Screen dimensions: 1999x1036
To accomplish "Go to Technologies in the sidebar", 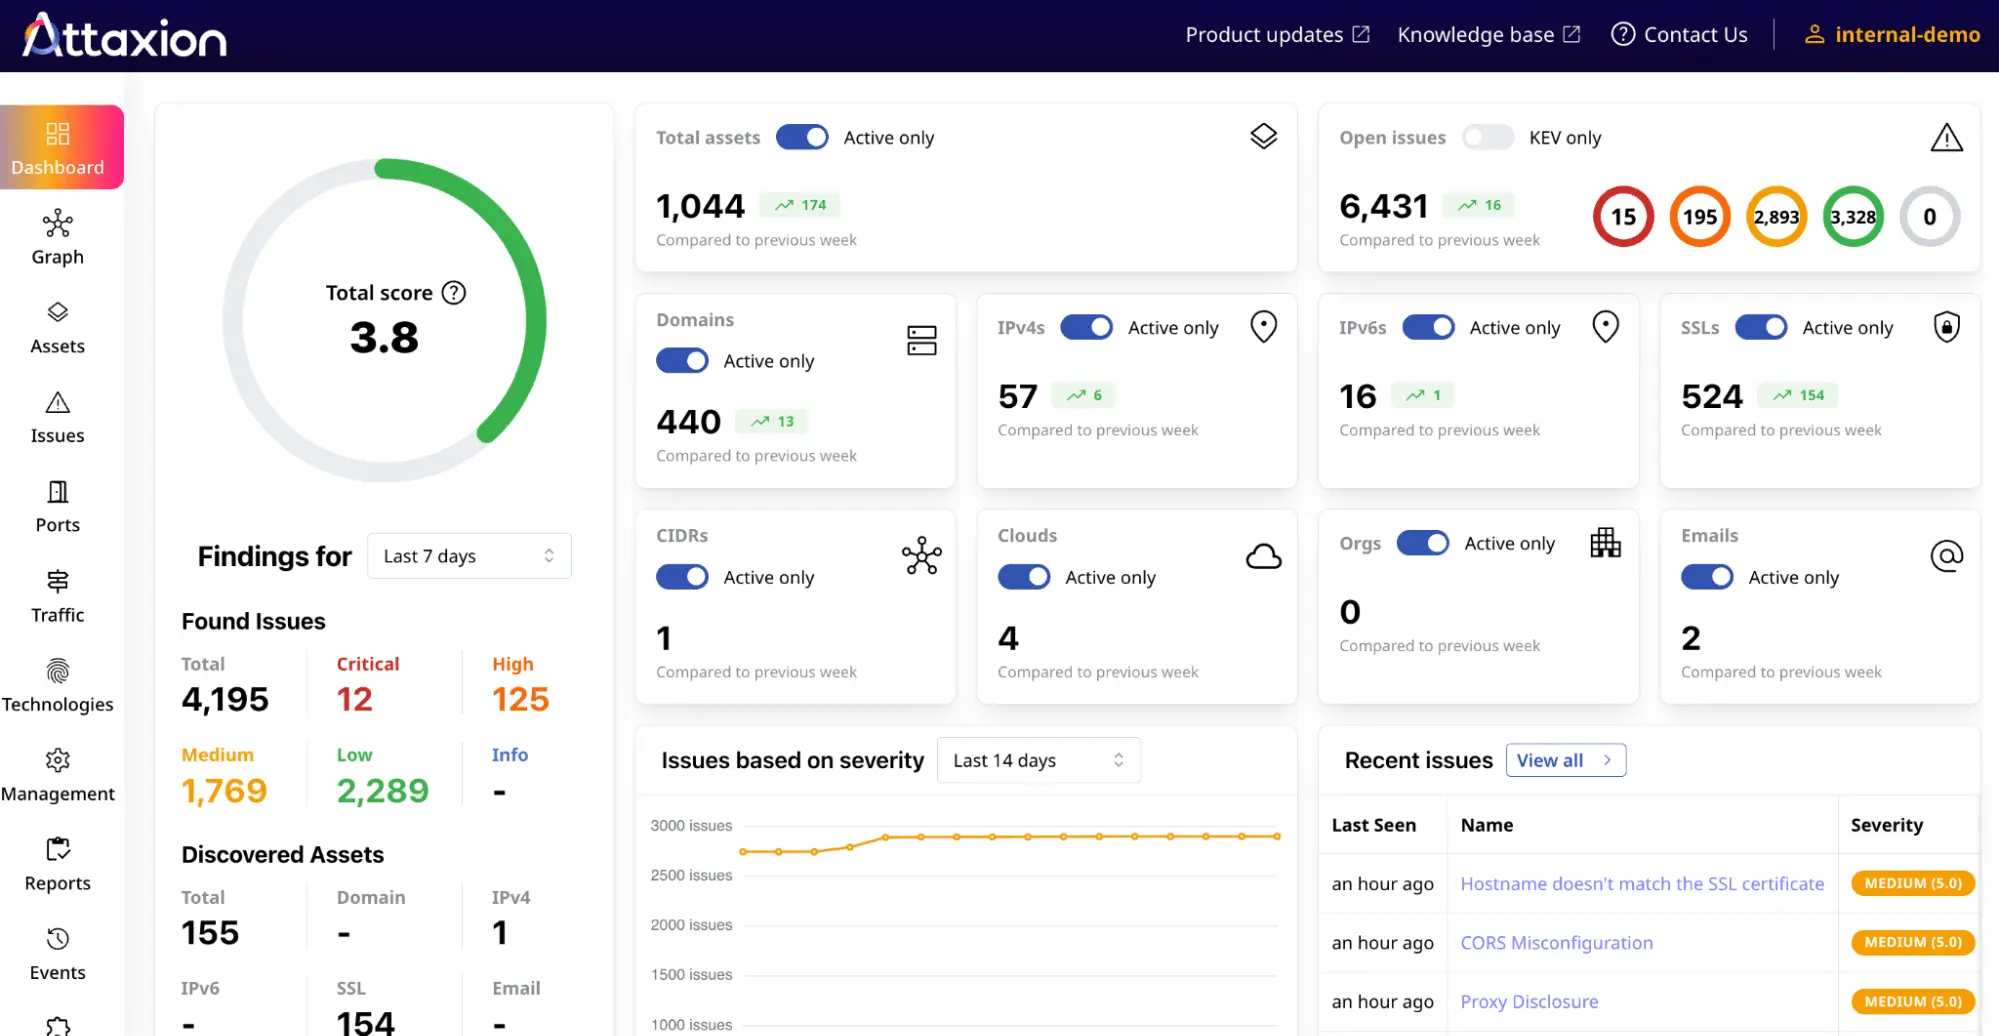I will (58, 686).
